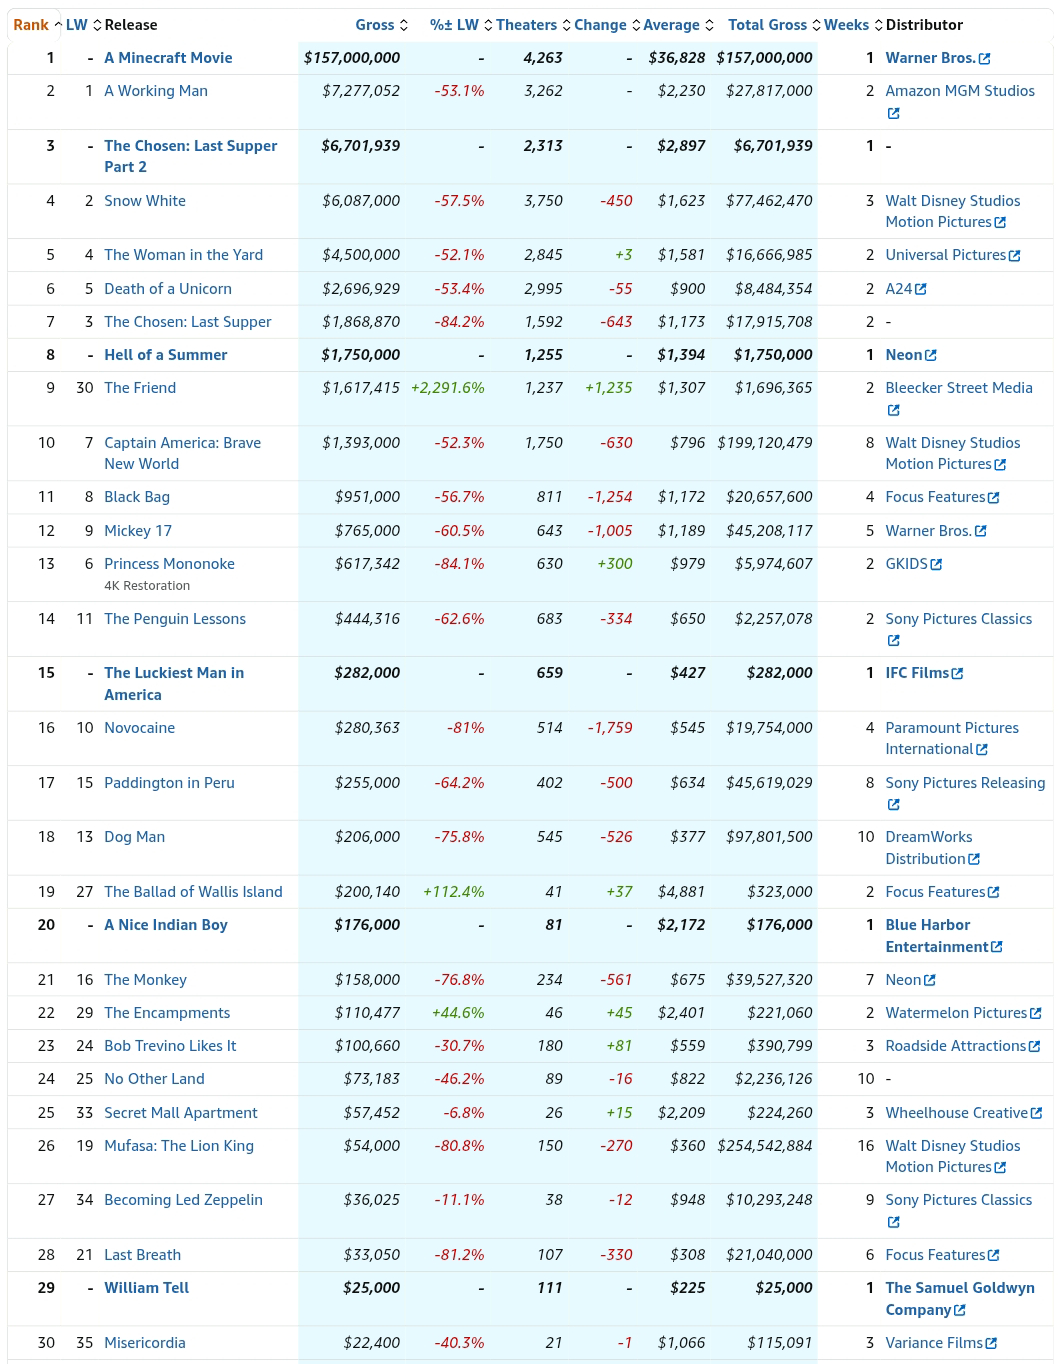1058x1364 pixels.
Task: Click external link icon beside Wheelhouse Creative
Action: coord(1036,1113)
